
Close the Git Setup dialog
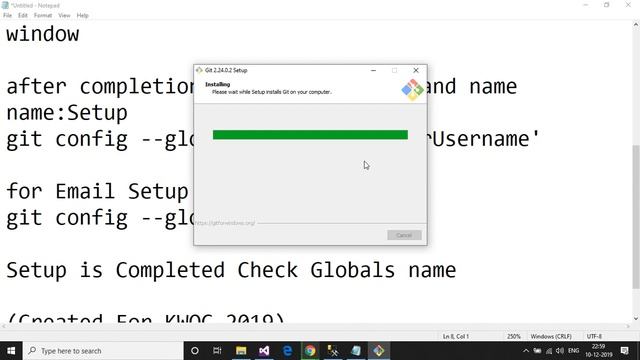point(416,70)
